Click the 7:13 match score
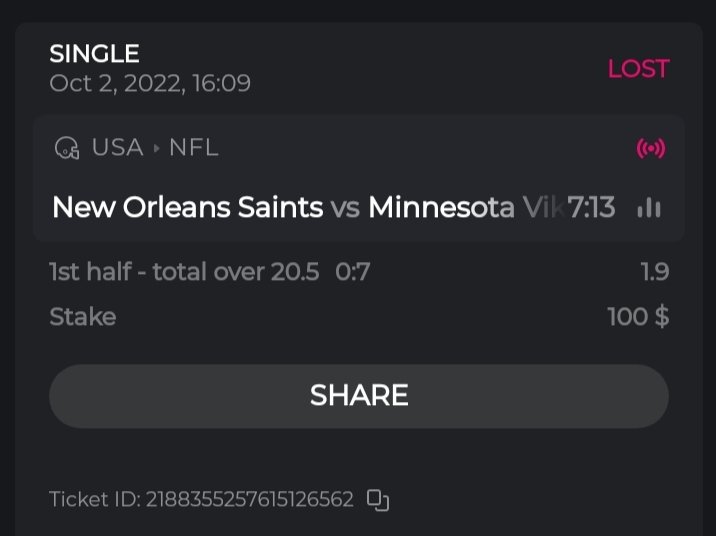The height and width of the screenshot is (536, 716). (x=591, y=207)
